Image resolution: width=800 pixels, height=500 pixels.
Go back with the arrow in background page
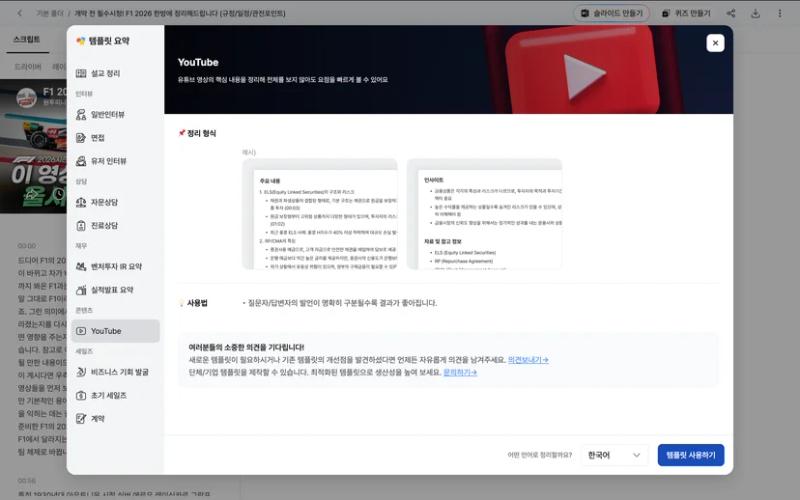pos(19,13)
